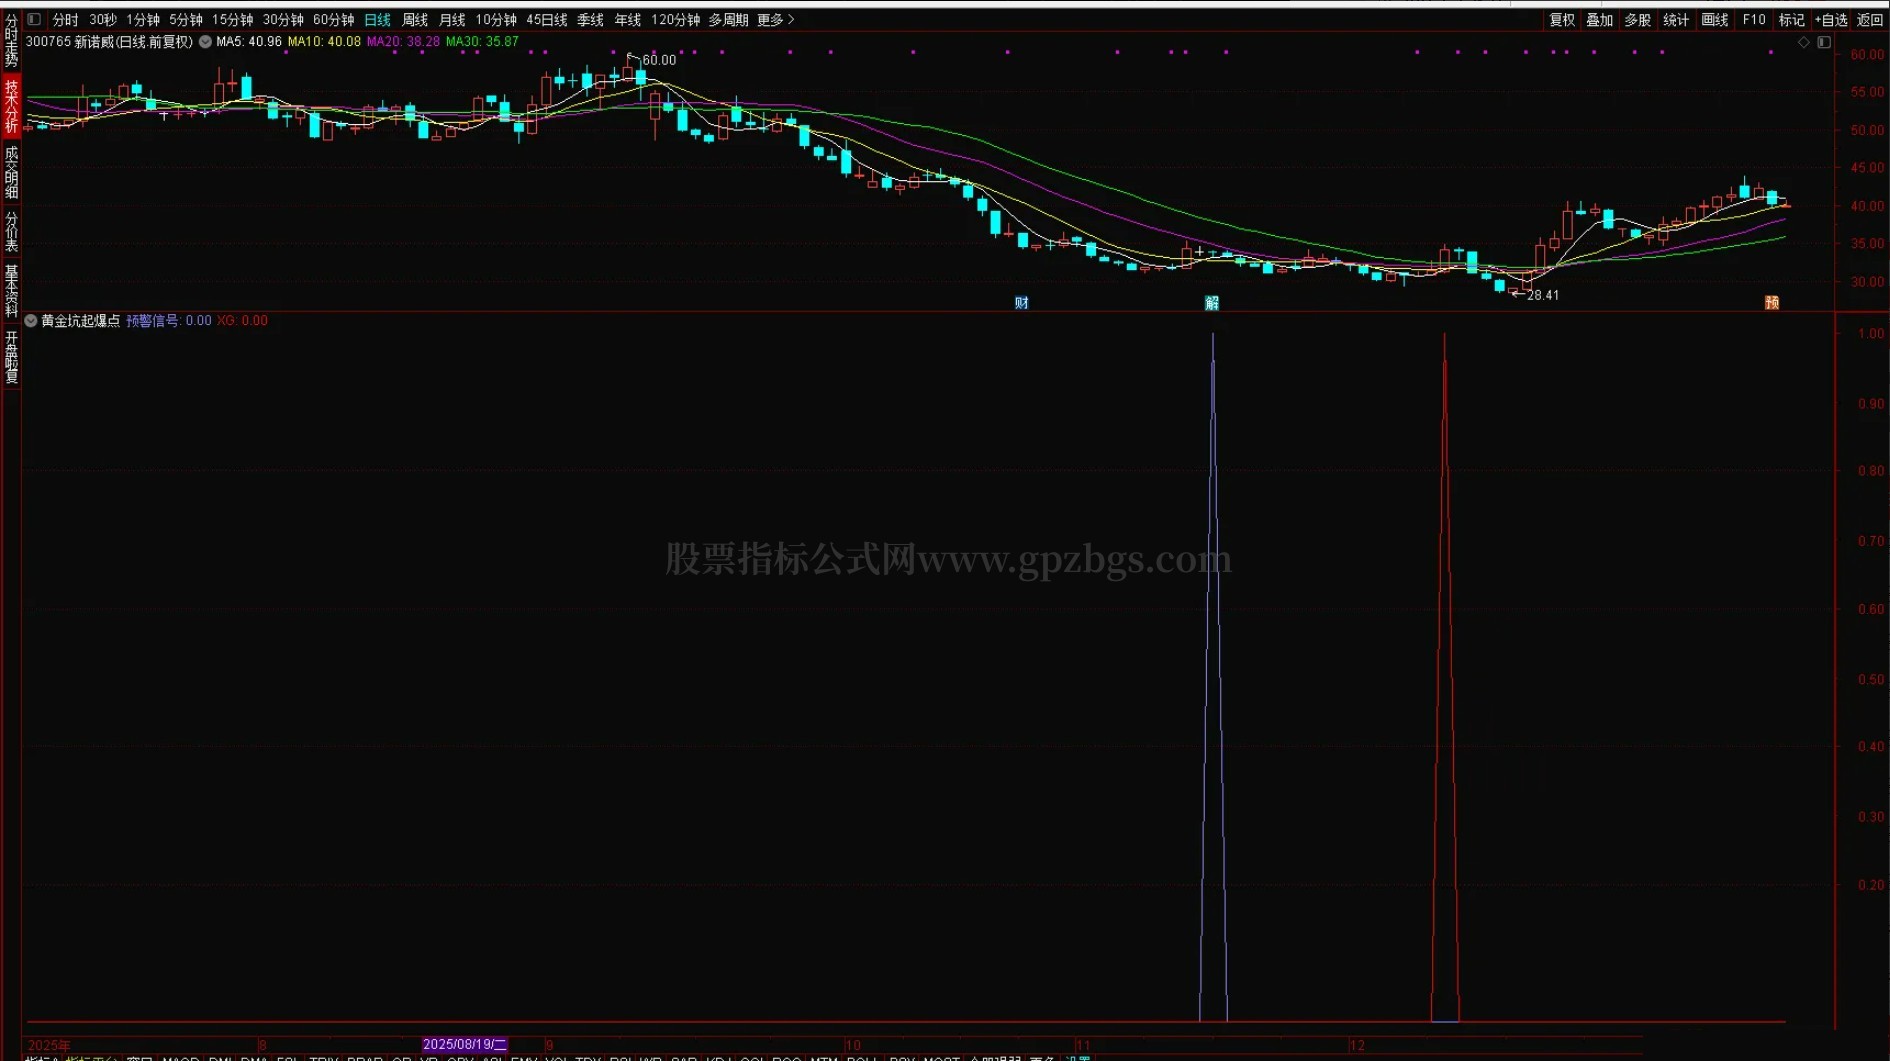Click the 叠加 overlay button
This screenshot has height=1061, width=1890.
pos(1600,20)
